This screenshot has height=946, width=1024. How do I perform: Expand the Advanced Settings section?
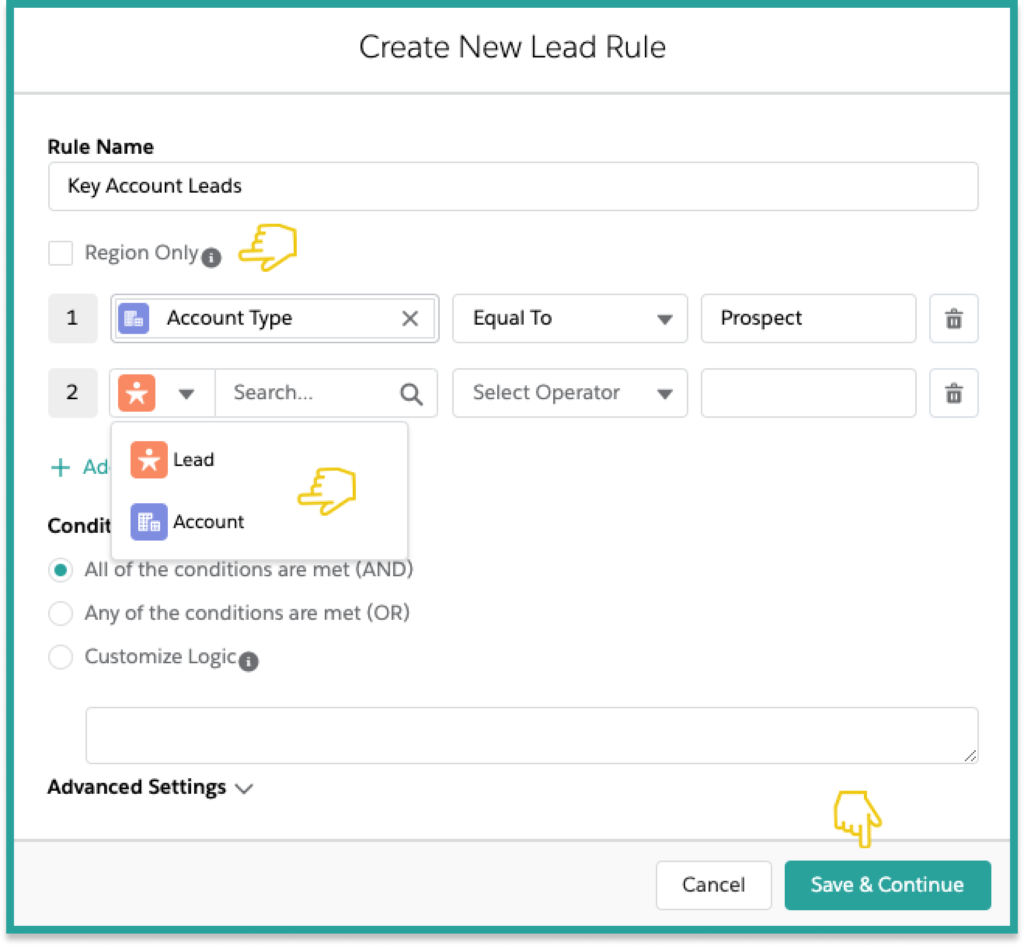[150, 787]
